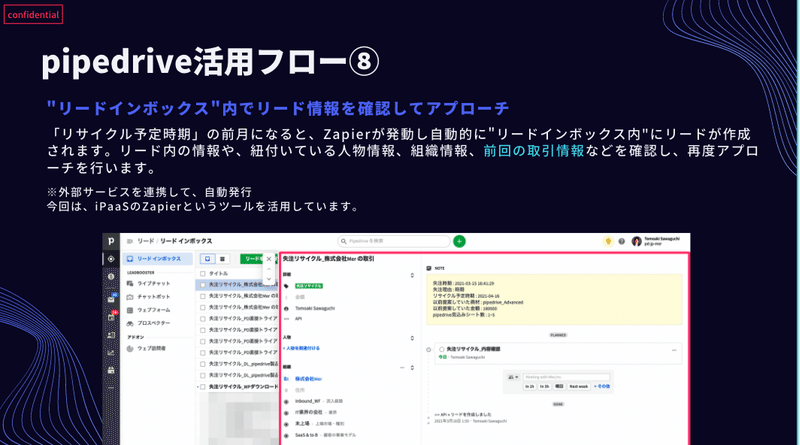This screenshot has height=445, width=800.
Task: Click the 人物を関連付ける link
Action: (x=302, y=349)
